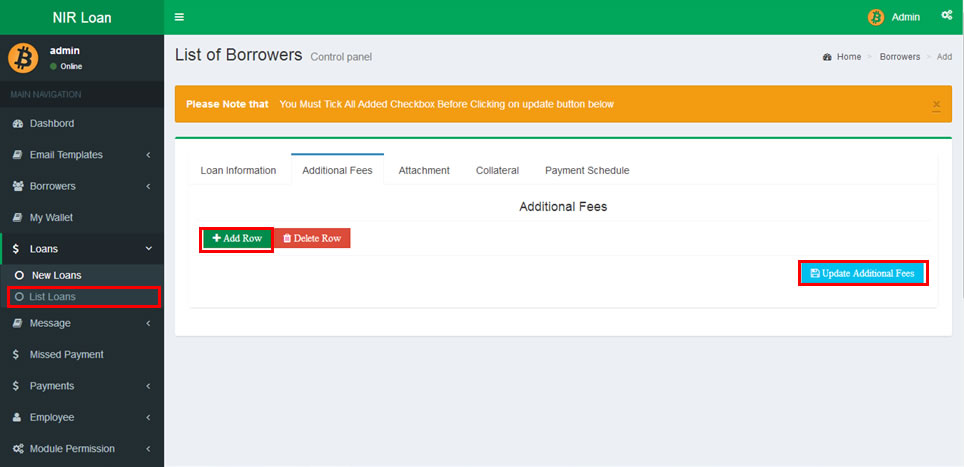964x467 pixels.
Task: Click the hamburger sidebar toggle icon
Action: (x=179, y=17)
